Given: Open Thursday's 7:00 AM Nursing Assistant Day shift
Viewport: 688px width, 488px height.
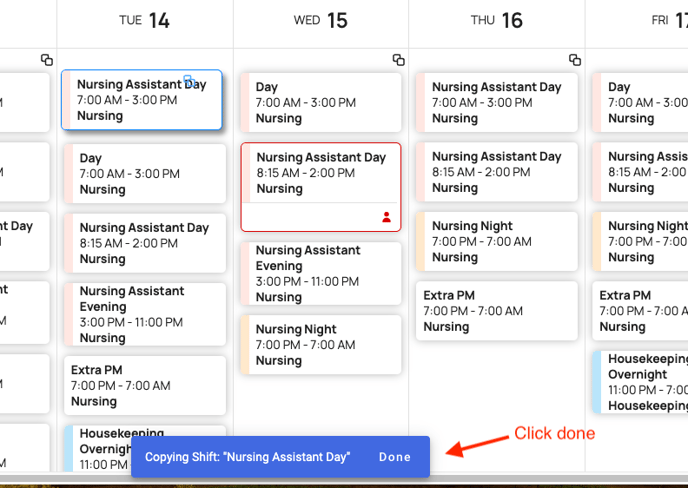Looking at the screenshot, I should 497,102.
